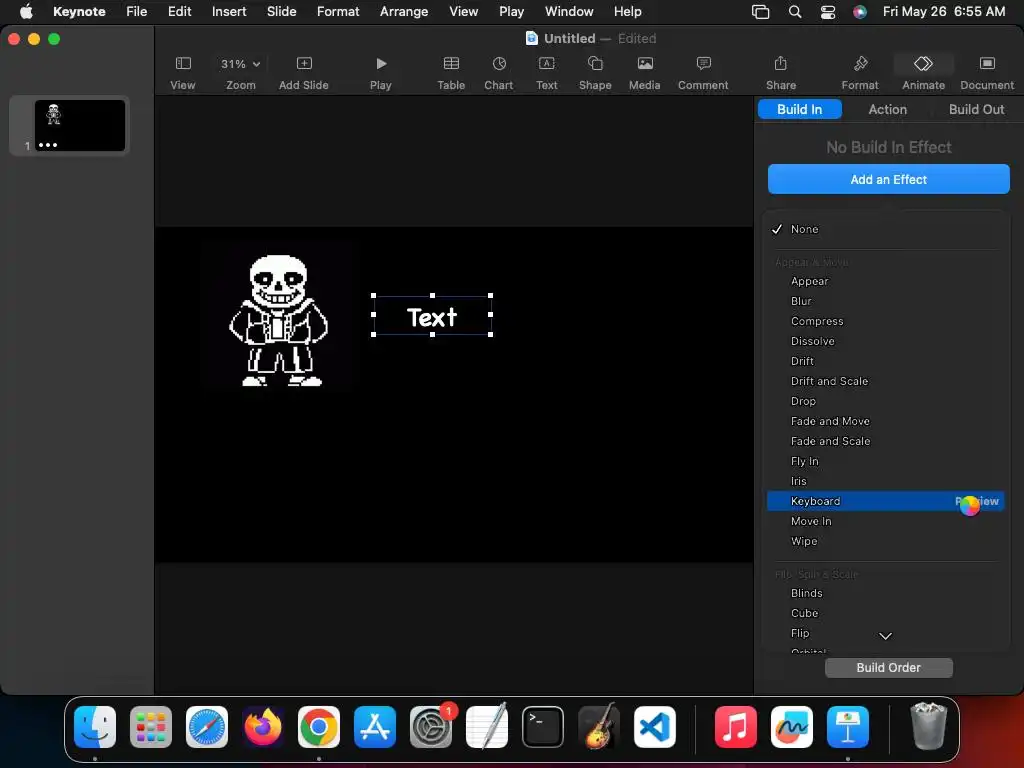Open Launchpad from the Dock

[x=151, y=727]
